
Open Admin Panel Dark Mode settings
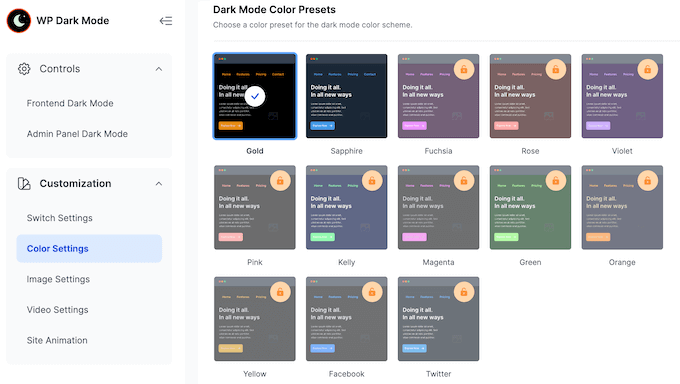(x=77, y=134)
